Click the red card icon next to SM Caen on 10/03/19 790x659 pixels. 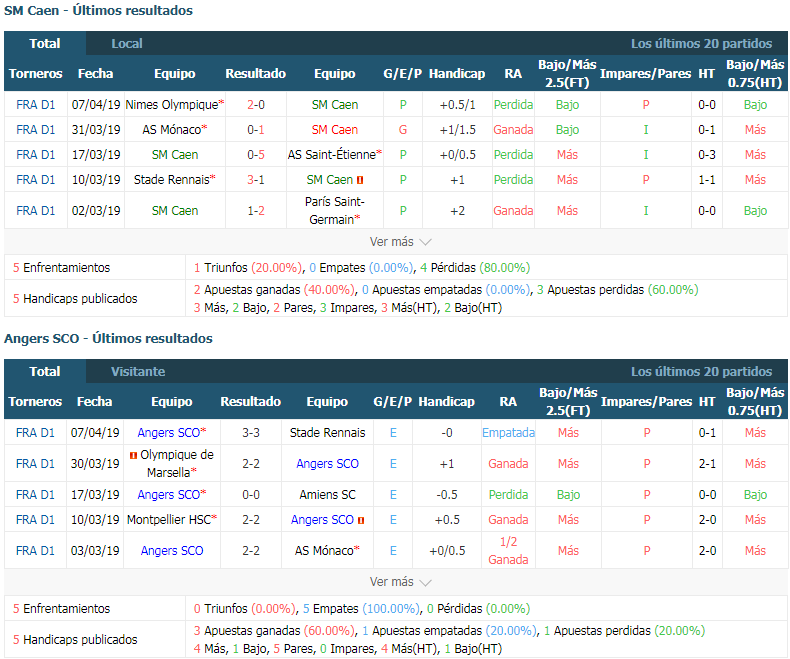click(x=360, y=180)
